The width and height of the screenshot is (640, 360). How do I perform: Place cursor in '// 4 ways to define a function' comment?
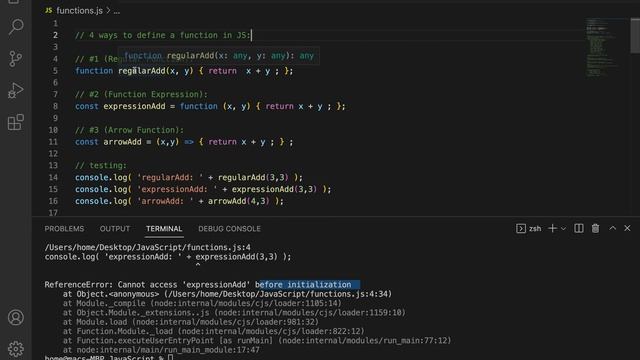162,36
